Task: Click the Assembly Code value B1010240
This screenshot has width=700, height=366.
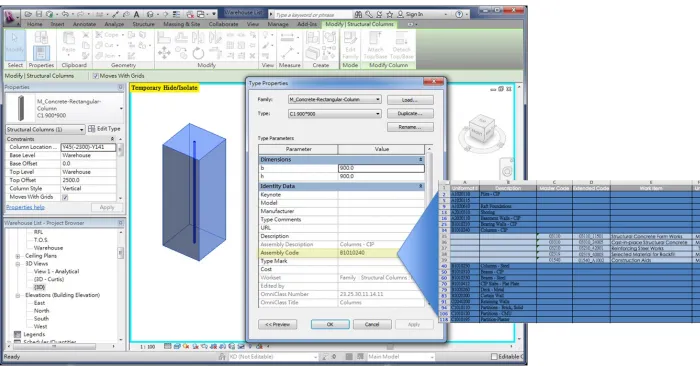Action: 352,253
